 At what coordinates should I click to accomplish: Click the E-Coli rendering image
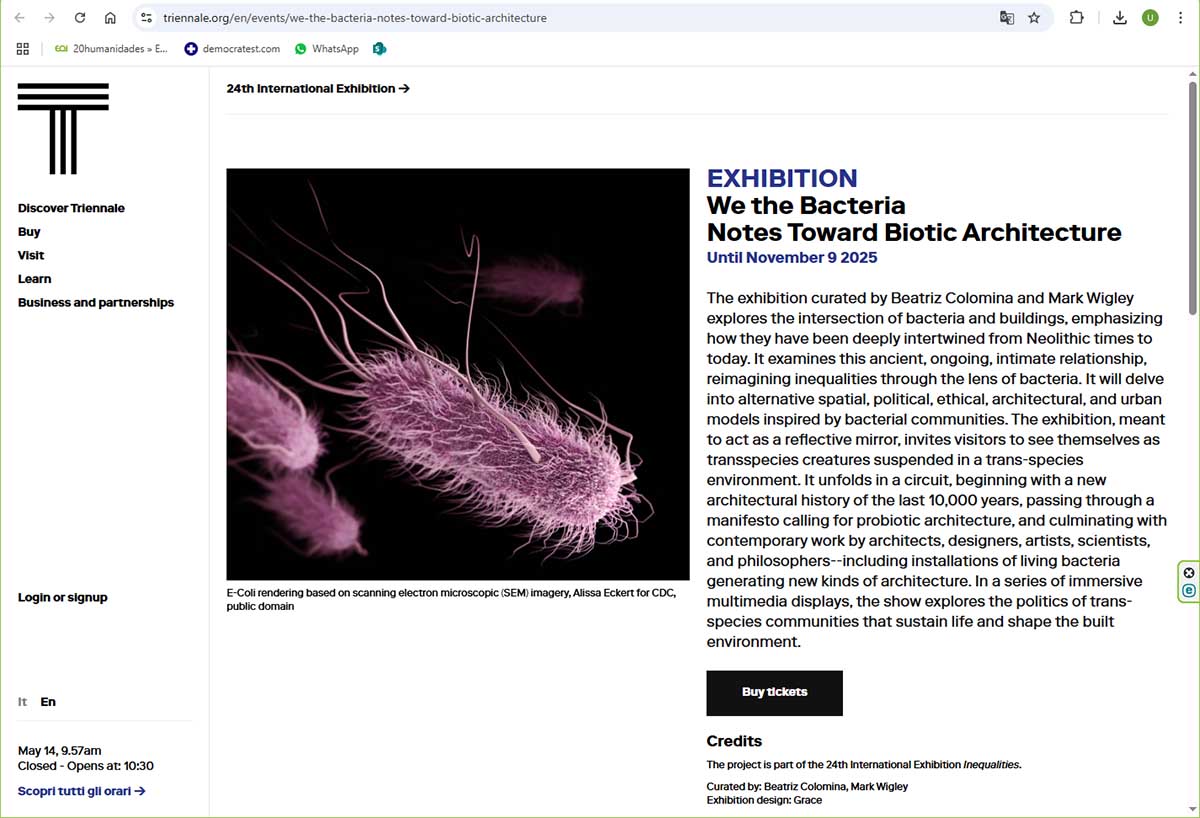(x=458, y=374)
